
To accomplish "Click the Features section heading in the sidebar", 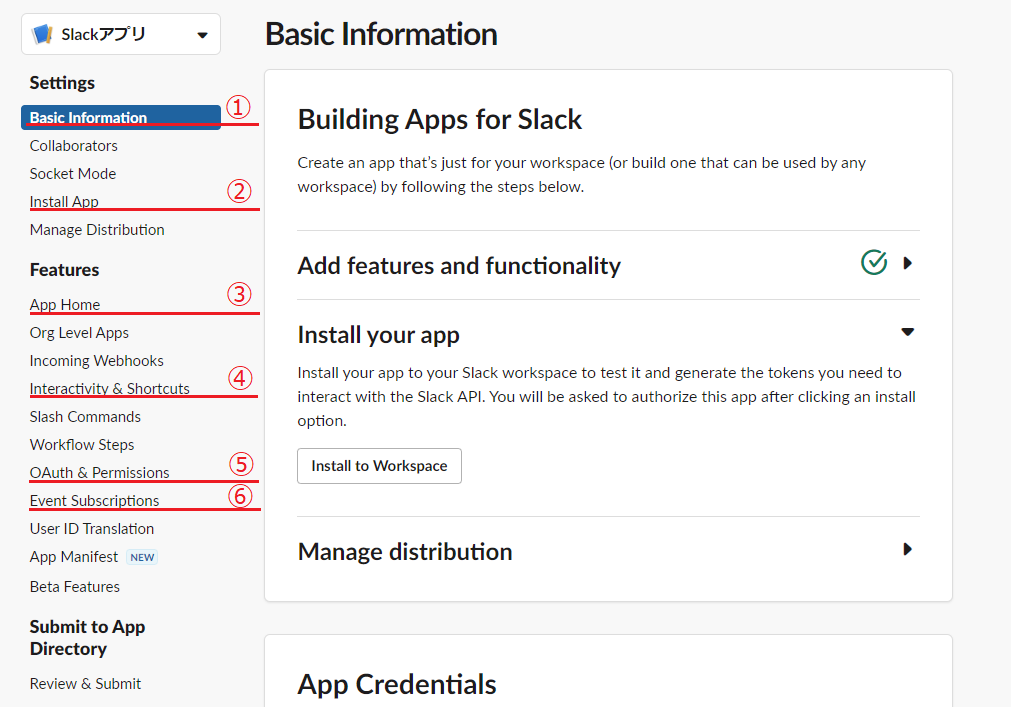I will tap(64, 269).
